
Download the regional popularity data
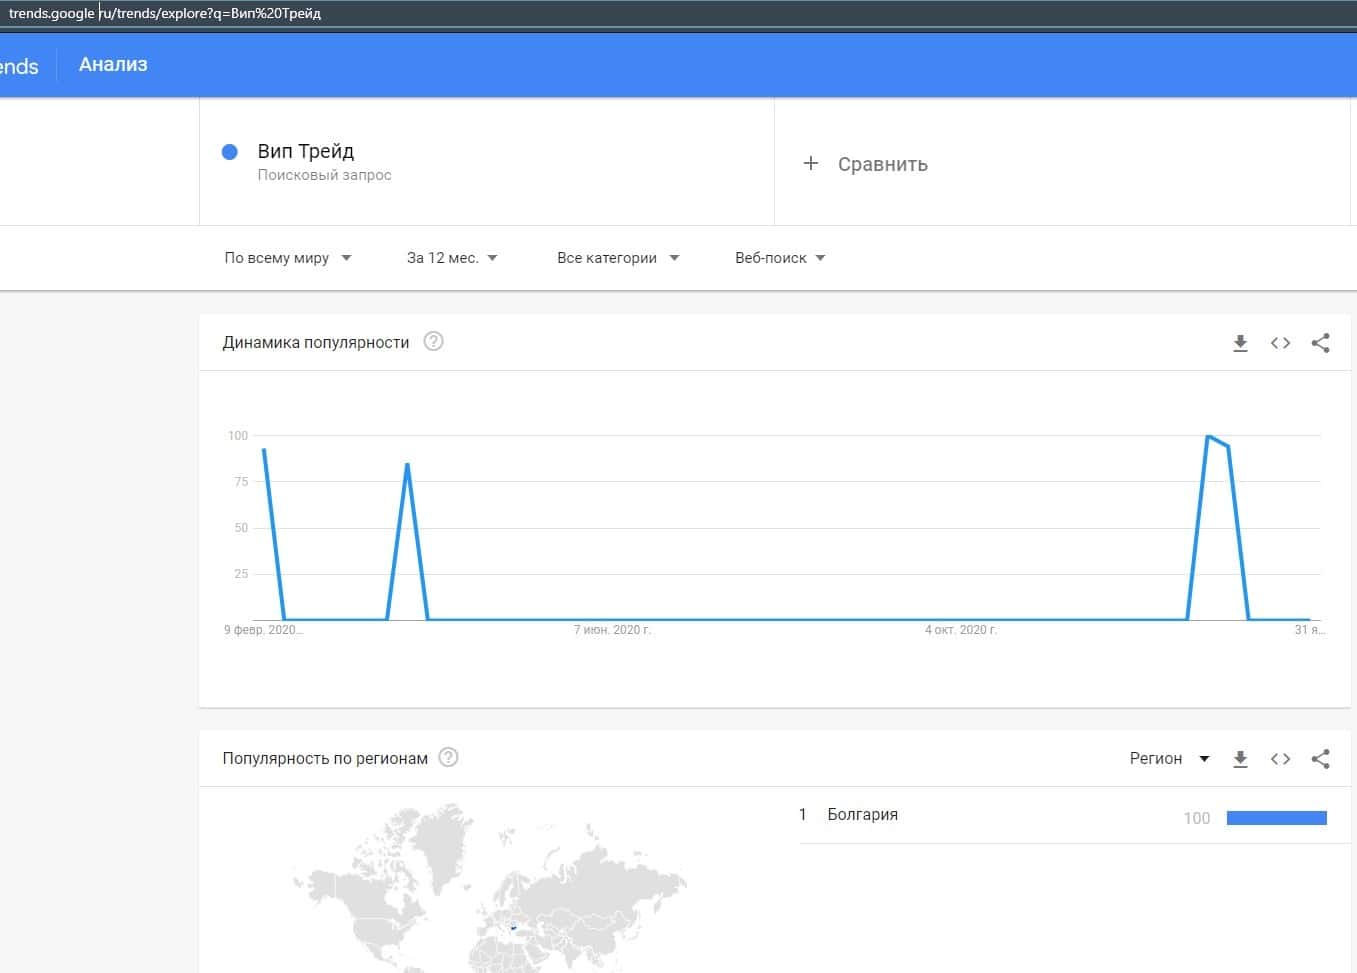coord(1240,759)
